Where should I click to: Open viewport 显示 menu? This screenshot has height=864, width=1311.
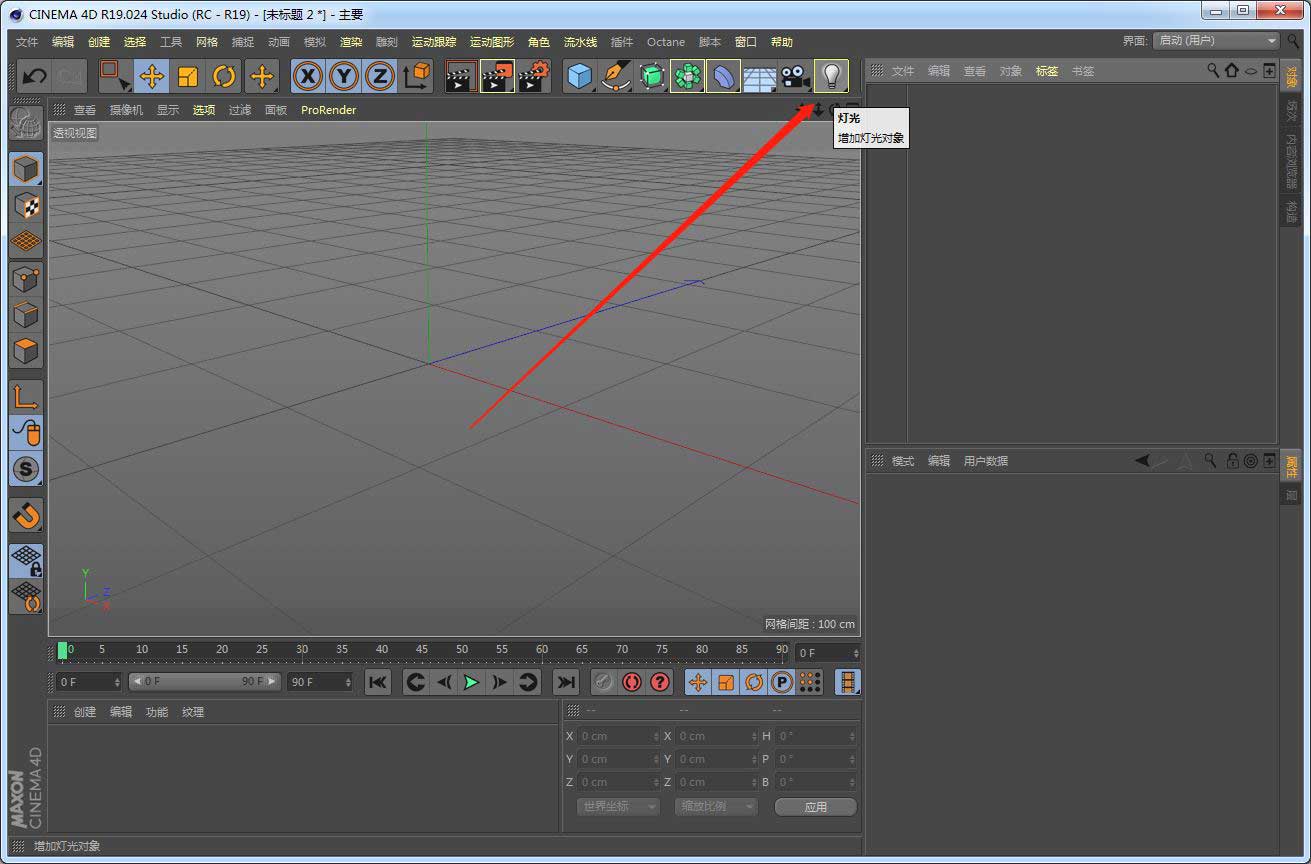coord(168,110)
